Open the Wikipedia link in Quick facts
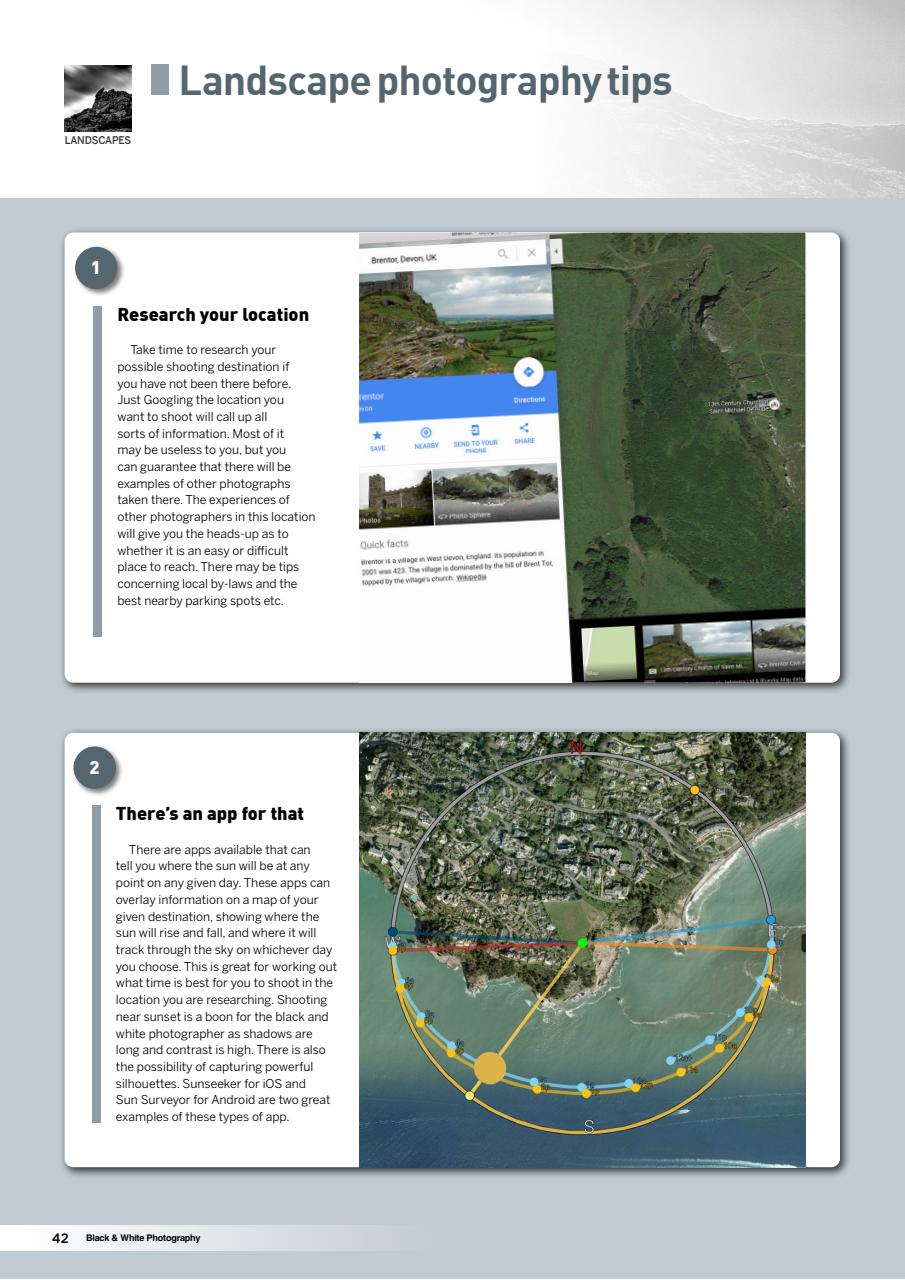The height and width of the screenshot is (1280, 905). 470,578
